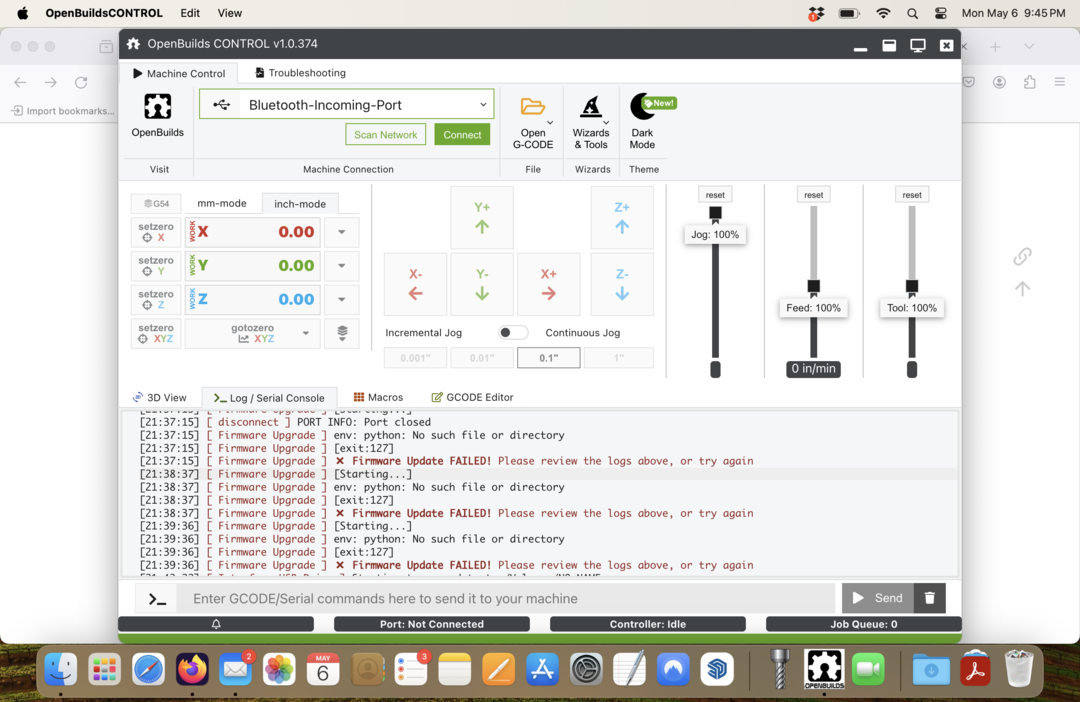This screenshot has width=1080, height=702.
Task: Click Job Queue: 0 status
Action: coord(864,624)
